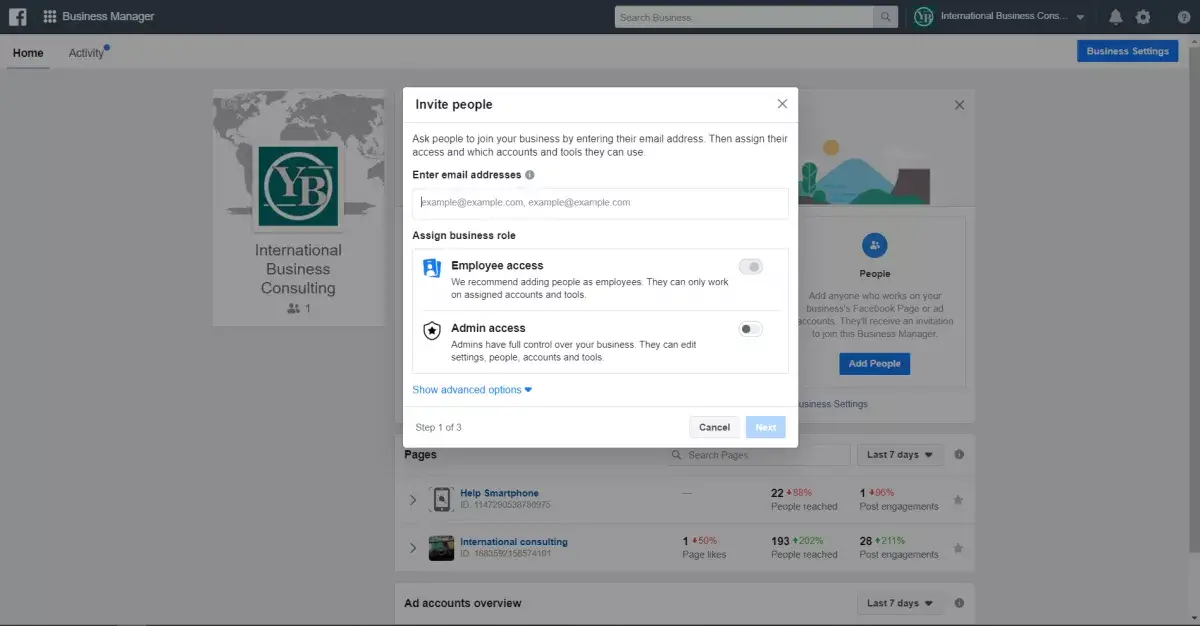This screenshot has width=1200, height=626.
Task: Click the Business Settings link below cards
Action: coord(832,404)
